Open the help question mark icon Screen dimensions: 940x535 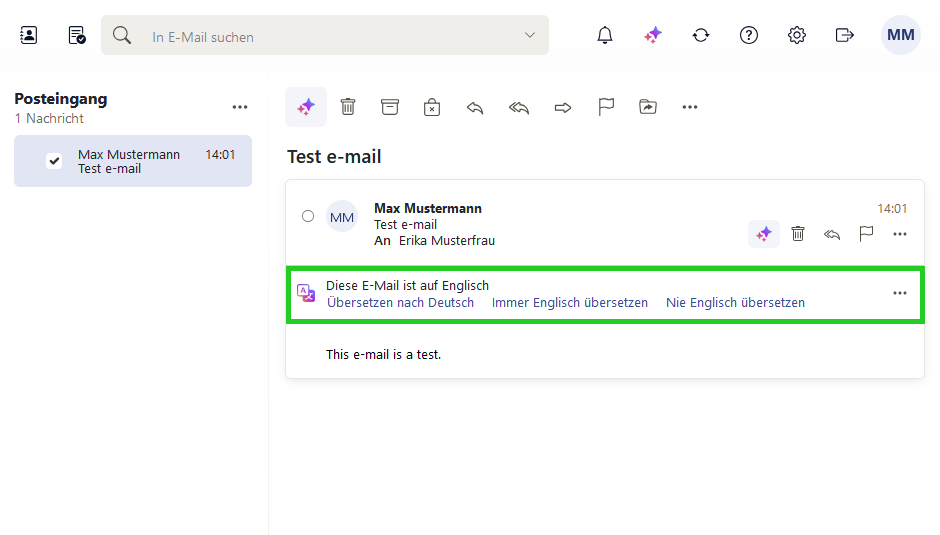(749, 35)
